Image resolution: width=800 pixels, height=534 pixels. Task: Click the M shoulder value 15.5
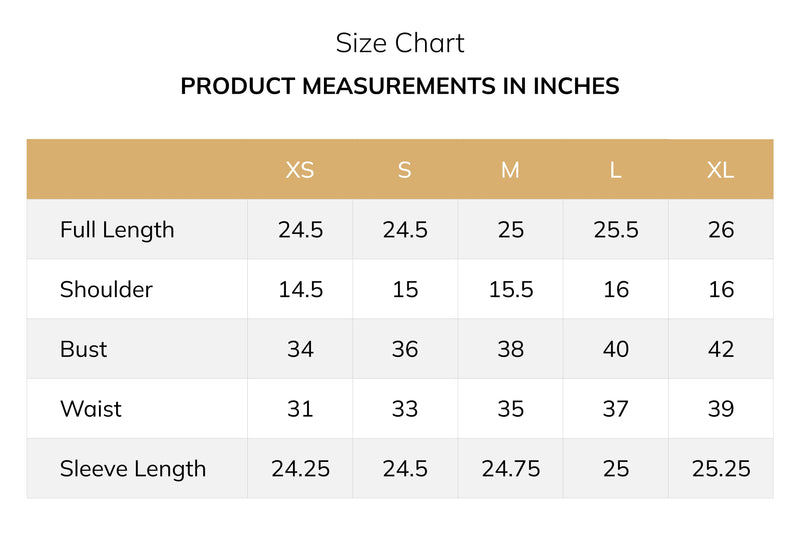pyautogui.click(x=511, y=290)
